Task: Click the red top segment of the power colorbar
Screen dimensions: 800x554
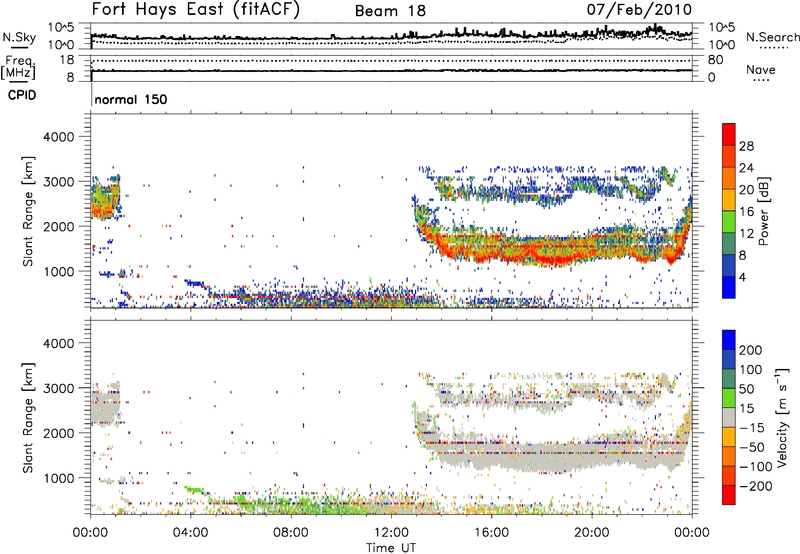Action: 729,135
